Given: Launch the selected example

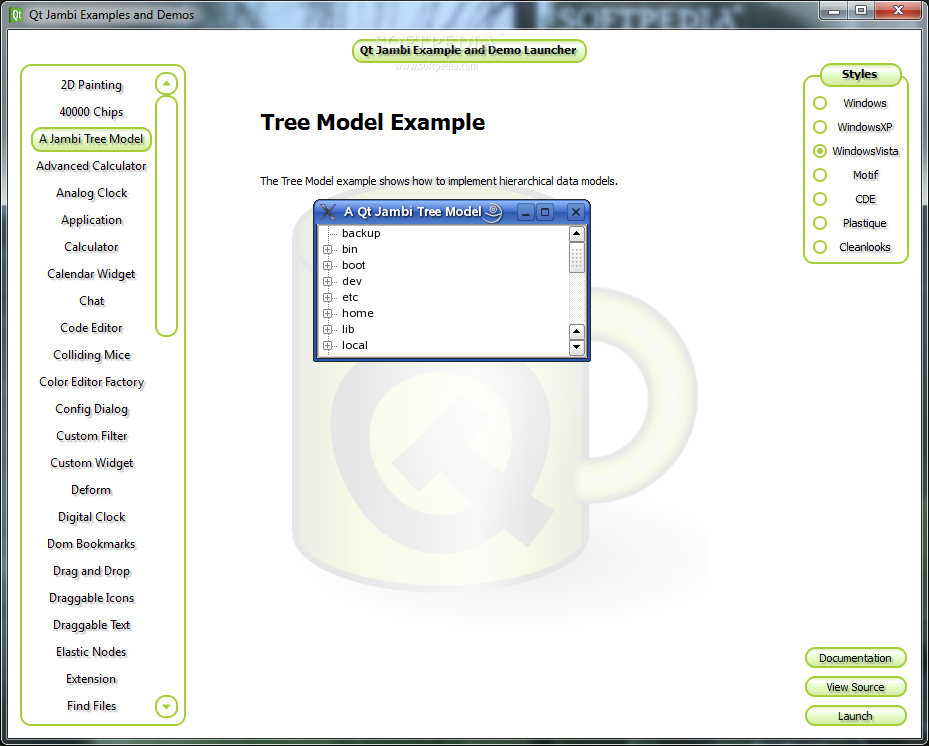Looking at the screenshot, I should tap(856, 716).
